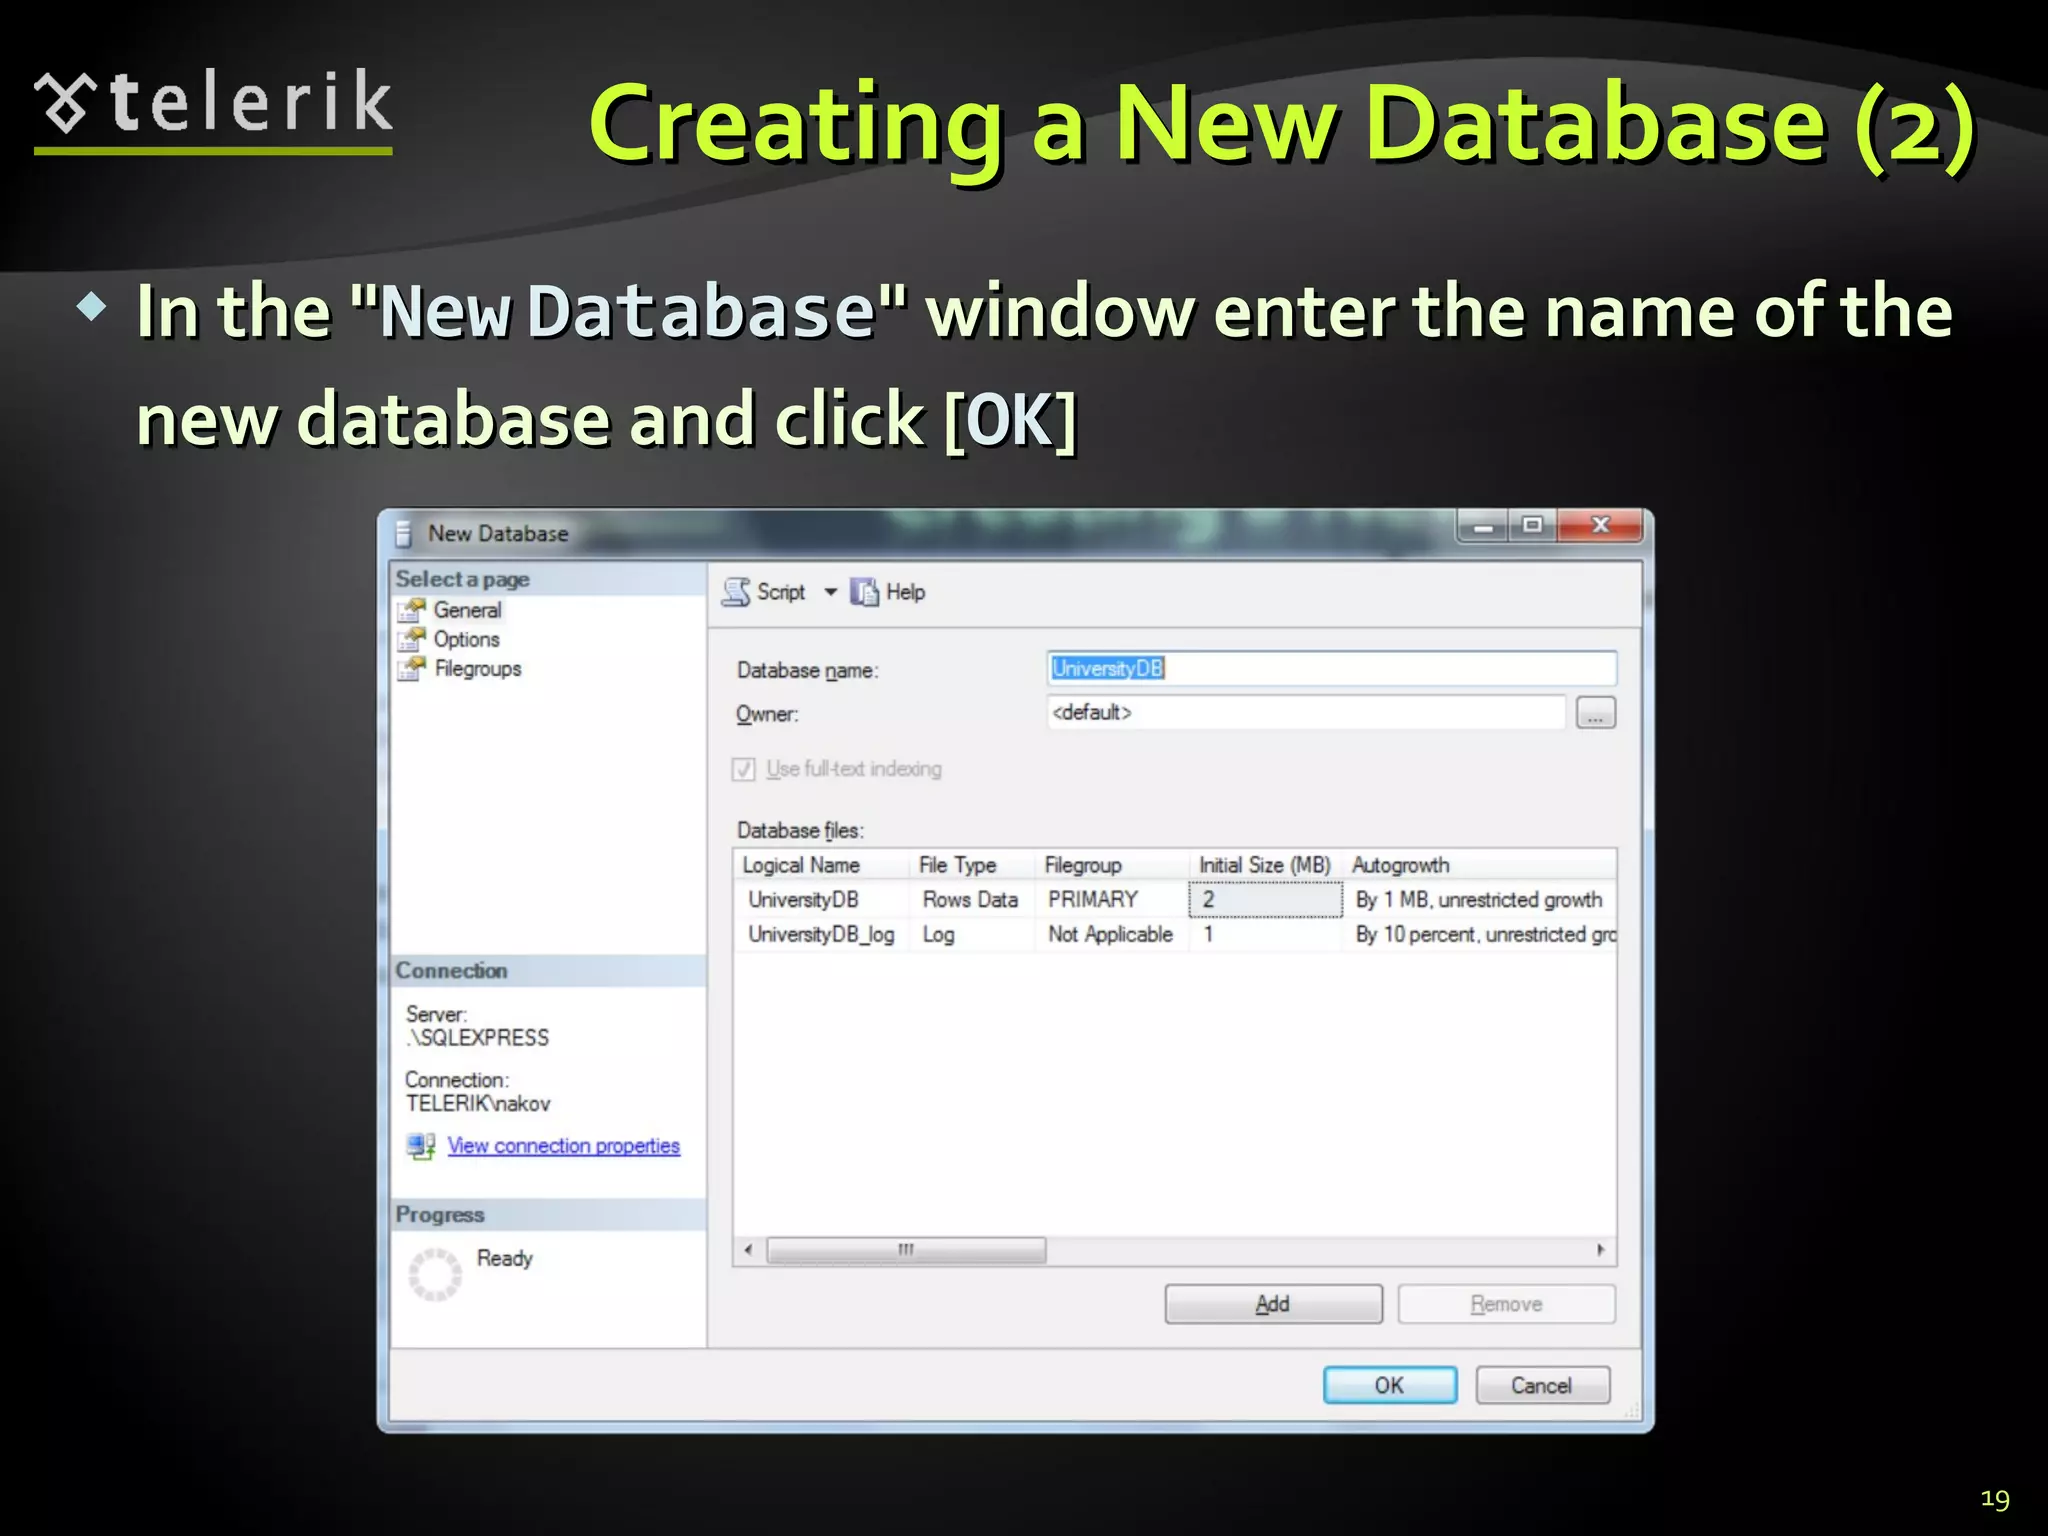
Task: Click the horizontal scrollbar thumb
Action: point(906,1250)
